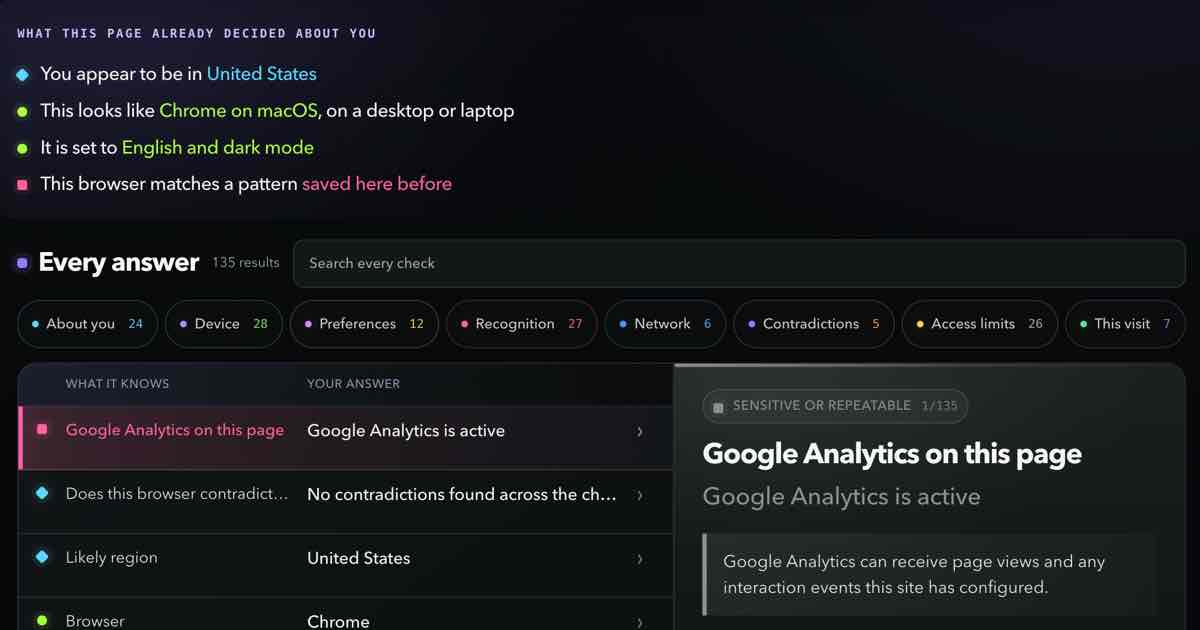Click the purple icon beside Every answer
Image resolution: width=1200 pixels, height=630 pixels.
[x=22, y=264]
